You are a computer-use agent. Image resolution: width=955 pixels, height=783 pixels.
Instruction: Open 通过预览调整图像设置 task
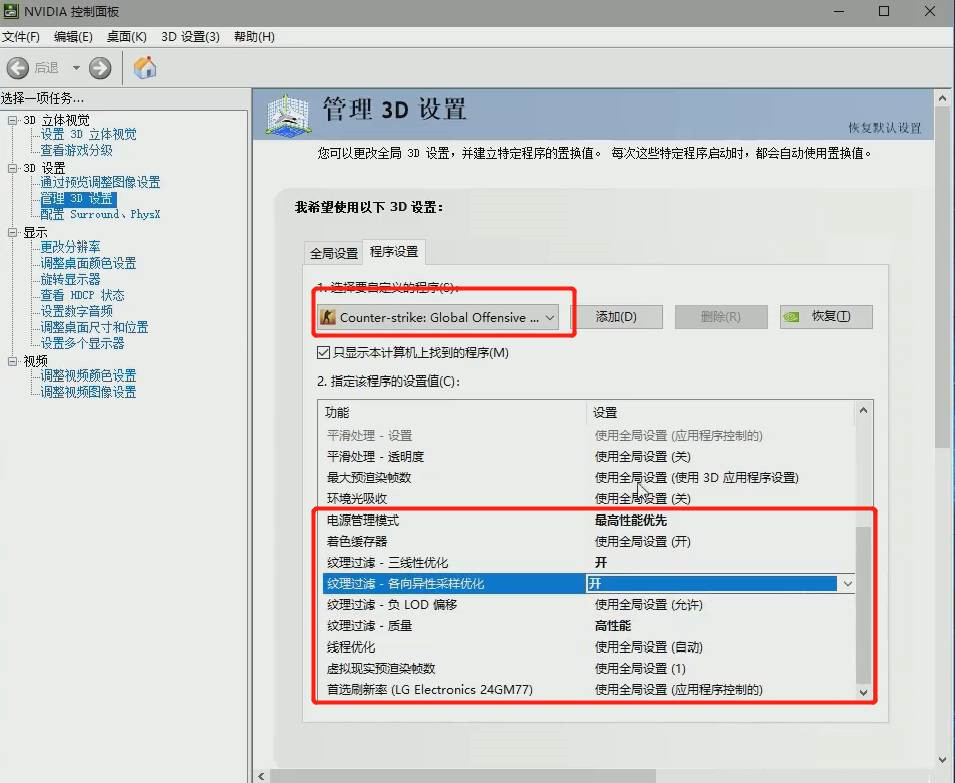(100, 182)
